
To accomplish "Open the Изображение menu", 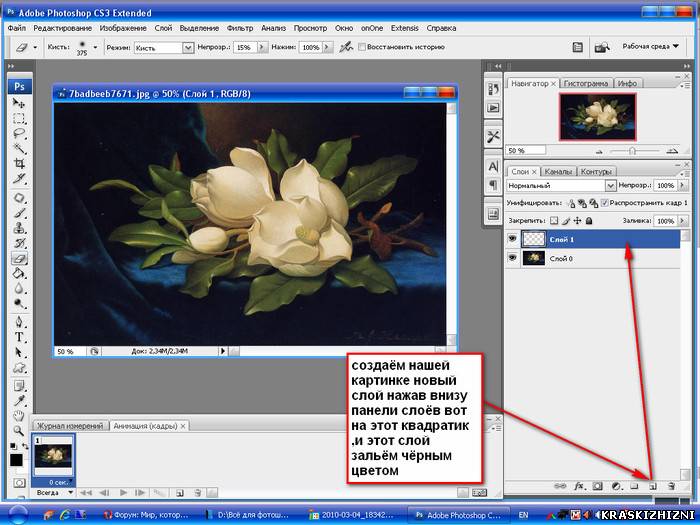I will pyautogui.click(x=123, y=28).
